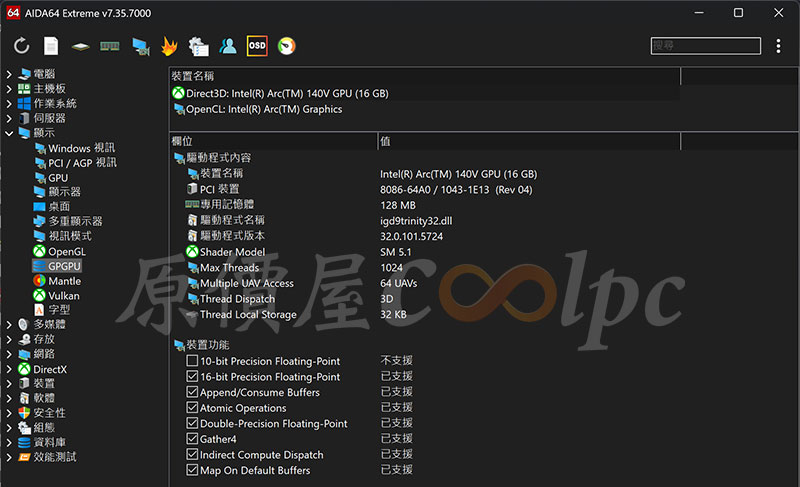Toggle Double-Precision Floating-Point checkbox
The width and height of the screenshot is (800, 487).
192,423
